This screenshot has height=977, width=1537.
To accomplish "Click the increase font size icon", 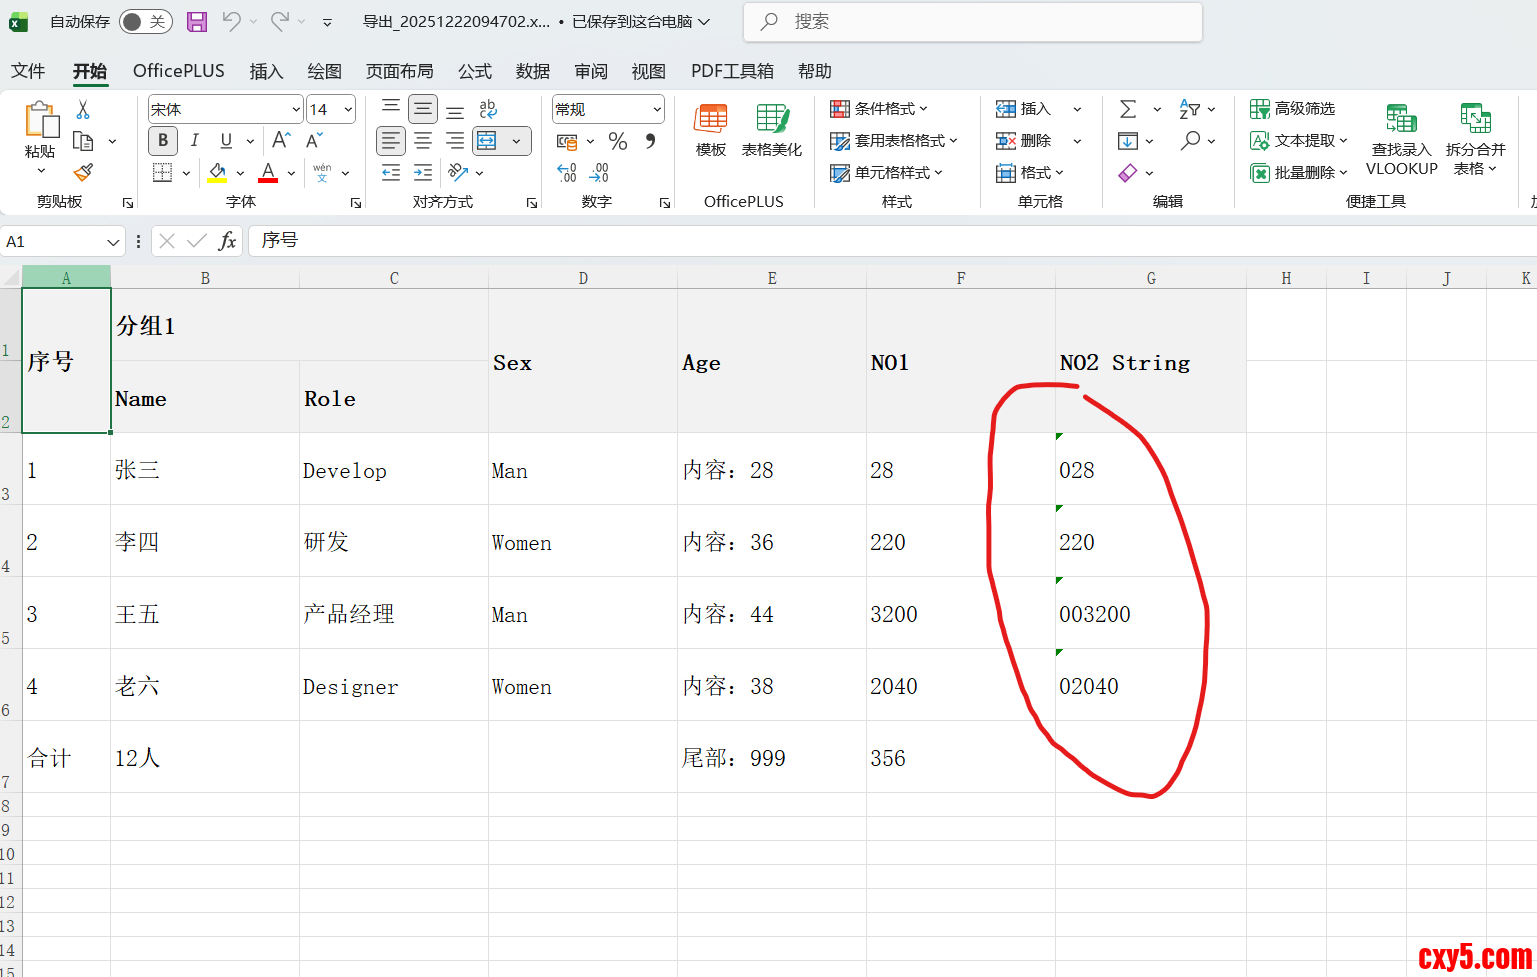I will tap(281, 141).
